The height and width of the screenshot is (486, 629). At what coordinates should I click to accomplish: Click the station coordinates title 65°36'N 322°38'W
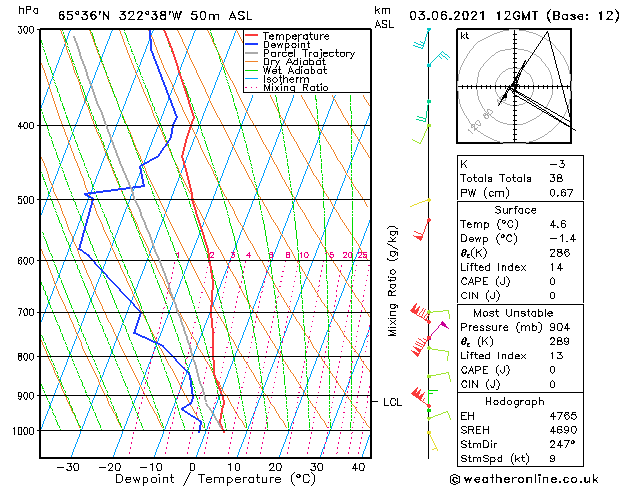pyautogui.click(x=120, y=16)
